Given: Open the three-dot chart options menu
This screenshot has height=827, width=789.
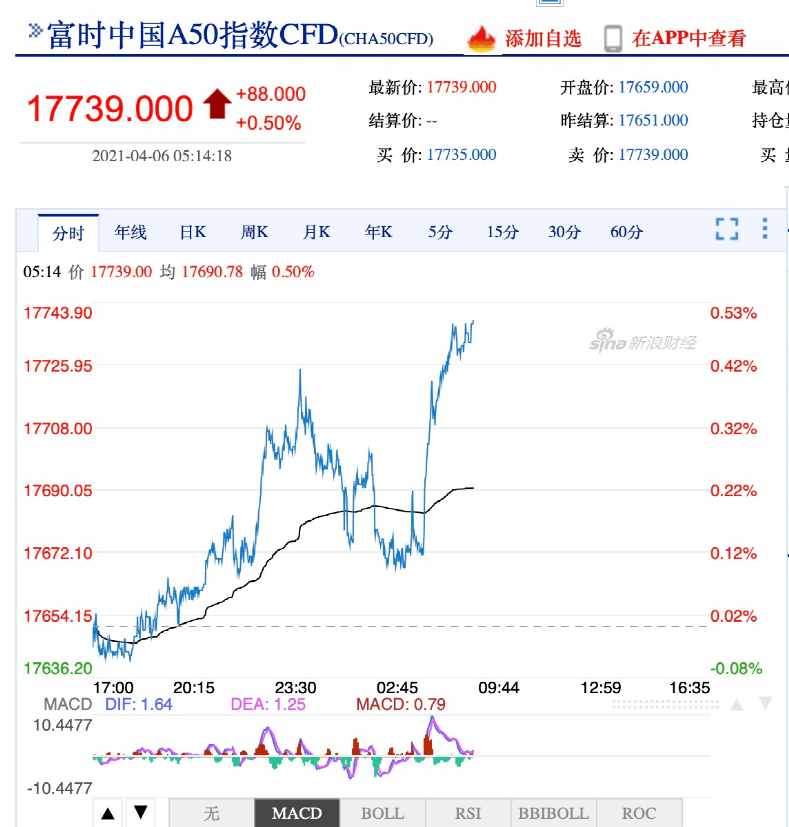Looking at the screenshot, I should pyautogui.click(x=765, y=229).
